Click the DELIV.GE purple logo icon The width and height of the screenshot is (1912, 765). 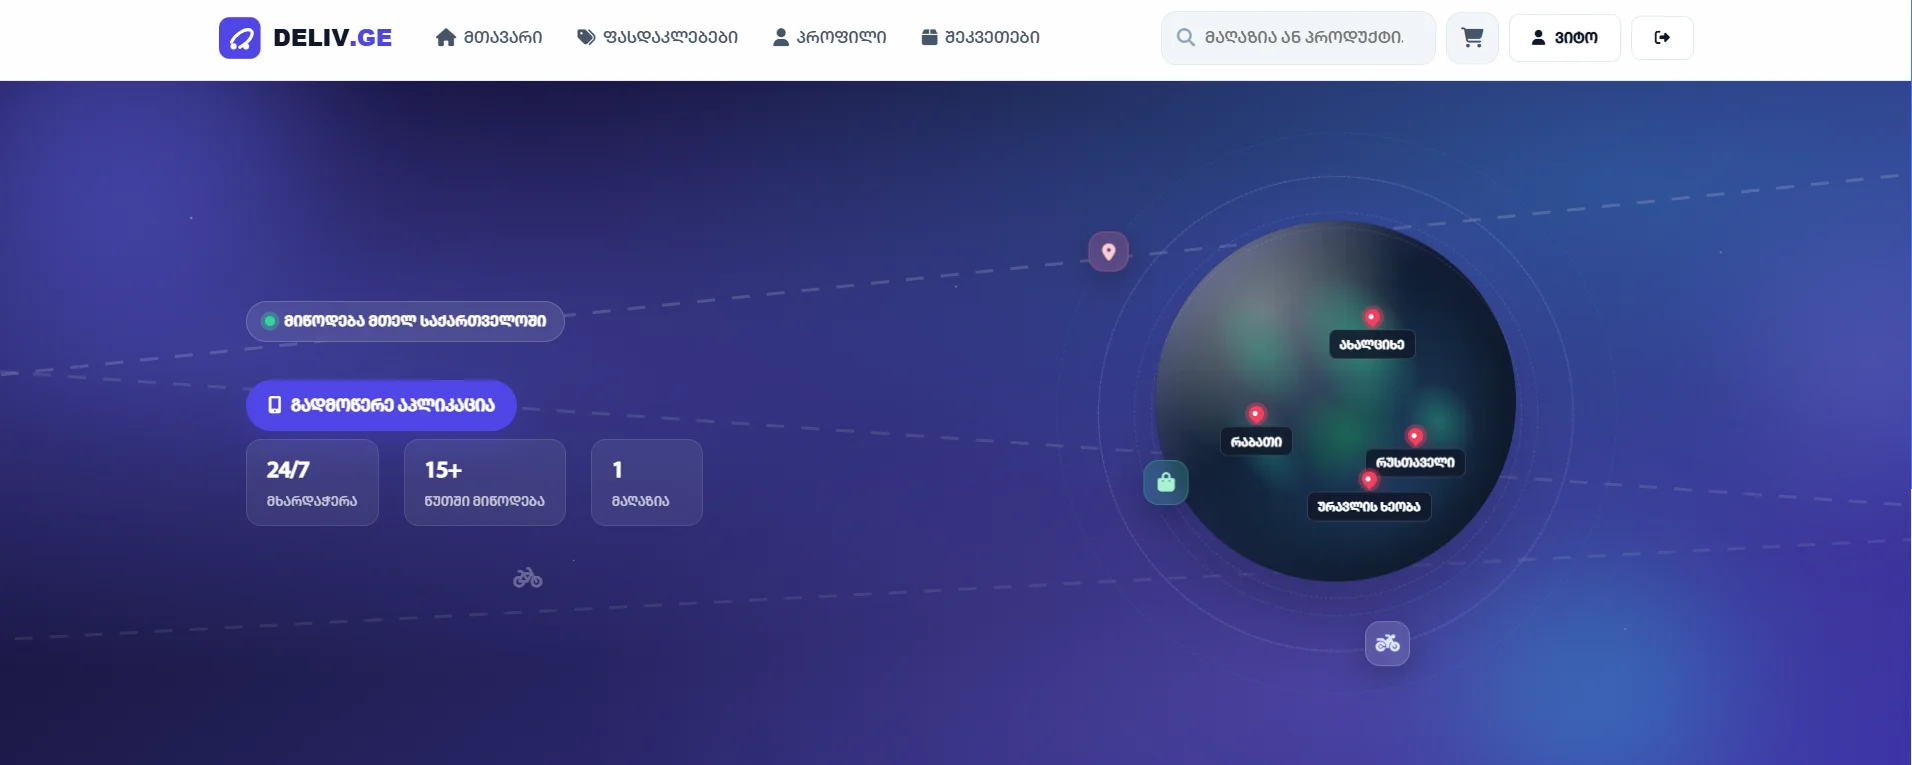tap(240, 38)
